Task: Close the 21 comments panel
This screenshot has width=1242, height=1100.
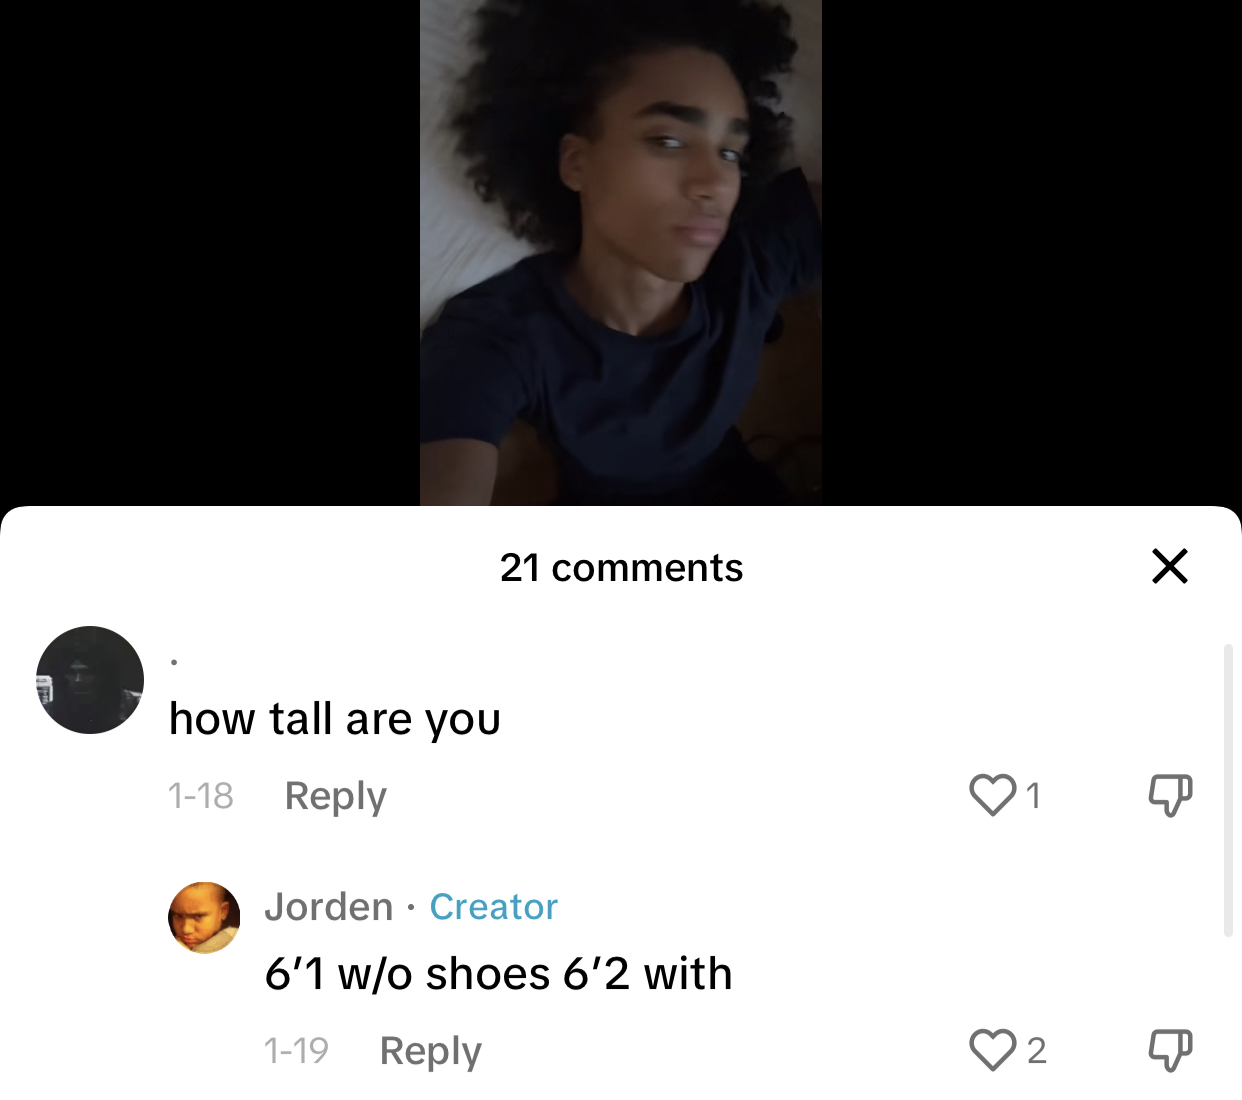Action: click(x=1169, y=566)
